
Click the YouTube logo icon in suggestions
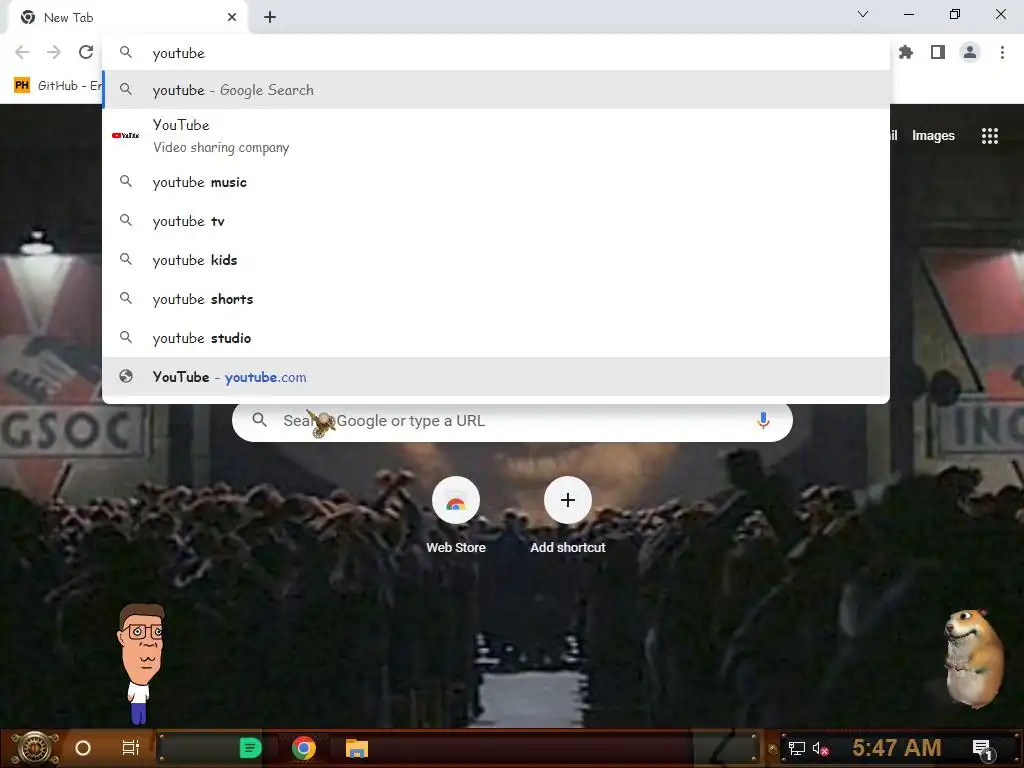(125, 136)
